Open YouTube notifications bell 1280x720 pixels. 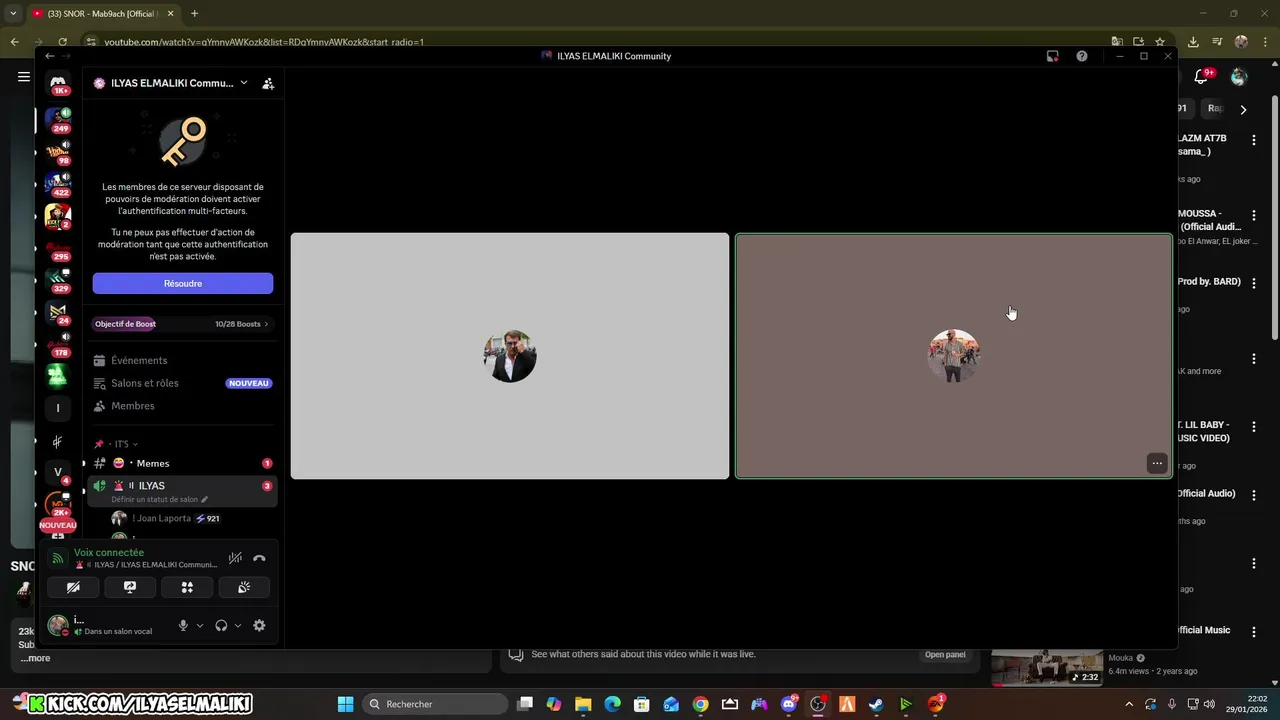coord(1202,77)
